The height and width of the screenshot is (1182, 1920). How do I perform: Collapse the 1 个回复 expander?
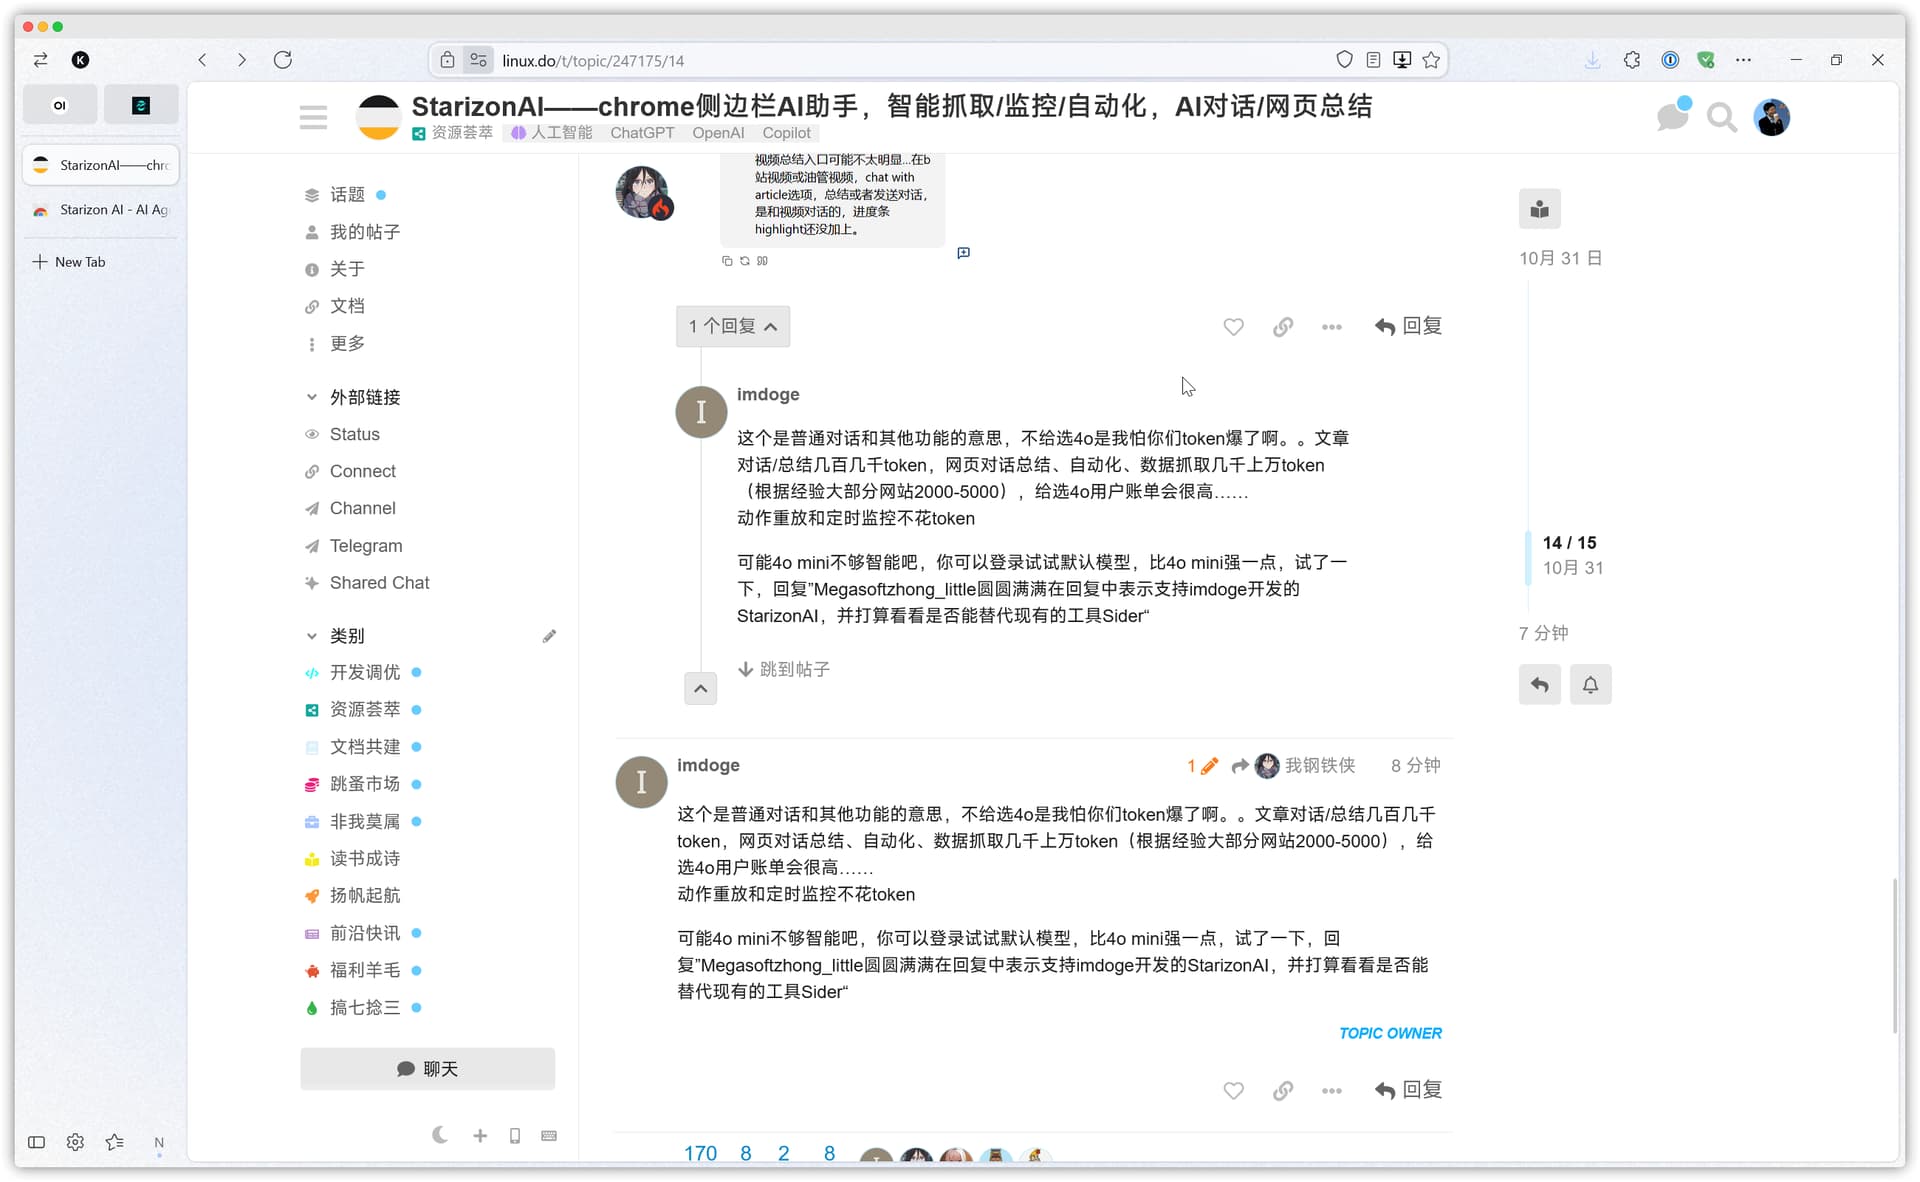tap(733, 326)
